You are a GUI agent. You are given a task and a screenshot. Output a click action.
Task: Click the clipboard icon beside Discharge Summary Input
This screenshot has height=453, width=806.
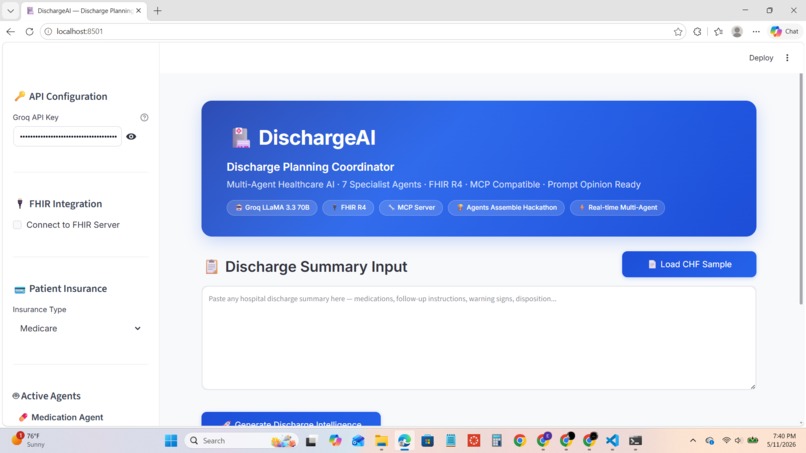pyautogui.click(x=211, y=266)
